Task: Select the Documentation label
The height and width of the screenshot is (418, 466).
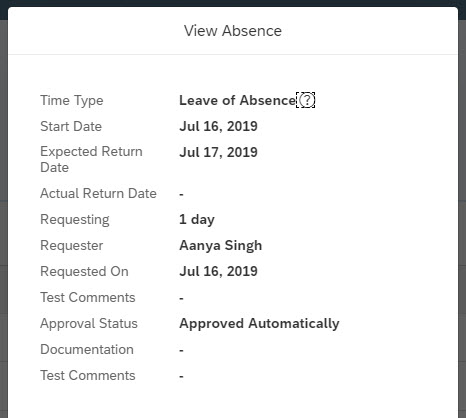Action: tap(87, 349)
